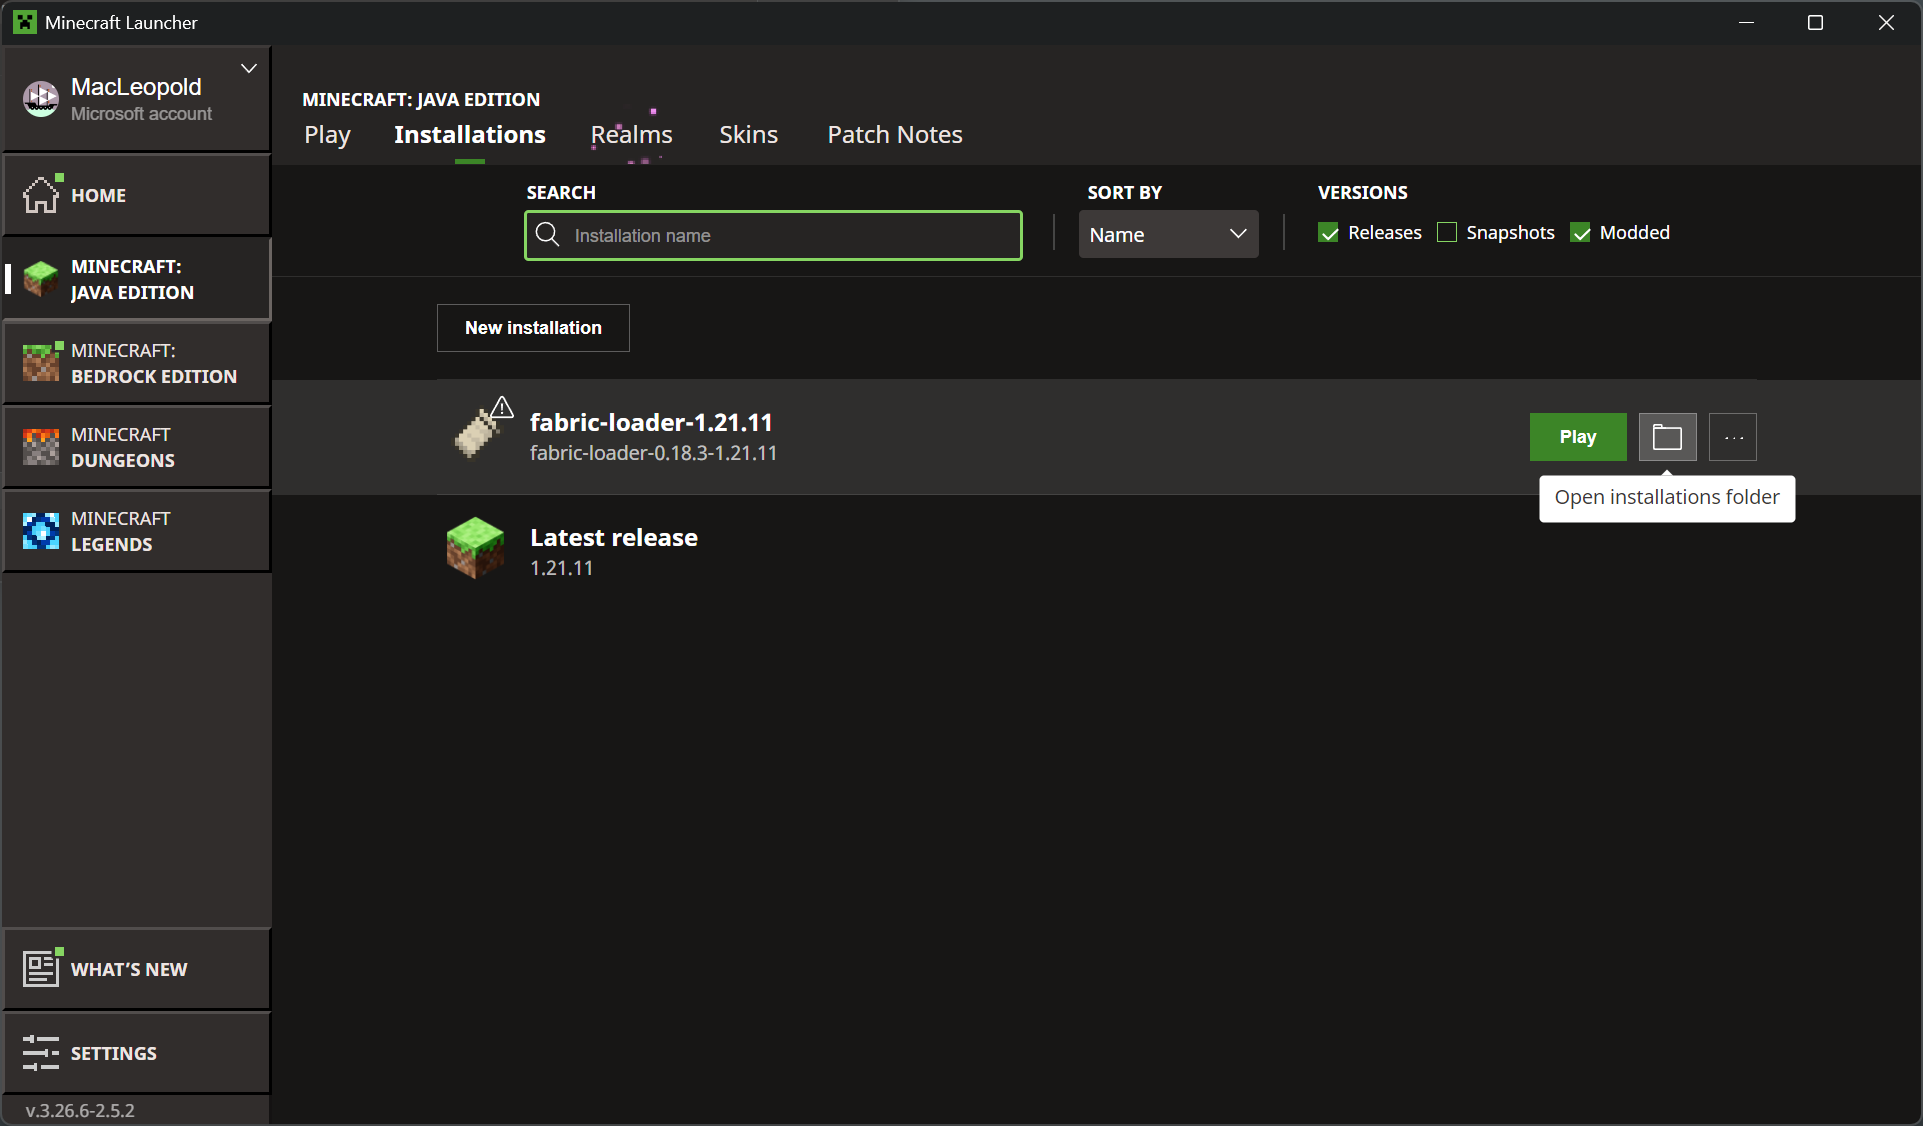Open the Patch Notes tab
This screenshot has height=1126, width=1923.
(894, 134)
